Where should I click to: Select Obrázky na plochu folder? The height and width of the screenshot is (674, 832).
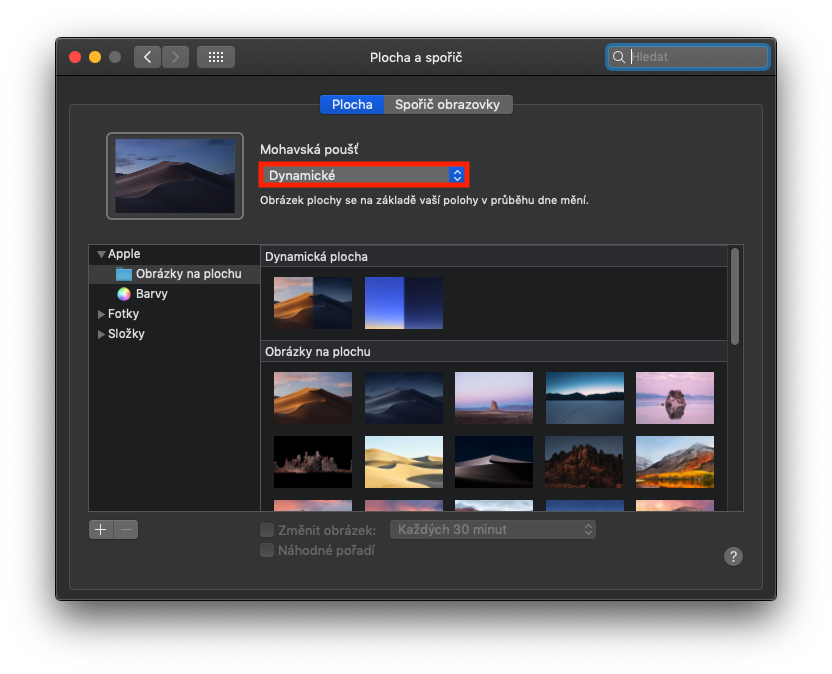pyautogui.click(x=188, y=274)
